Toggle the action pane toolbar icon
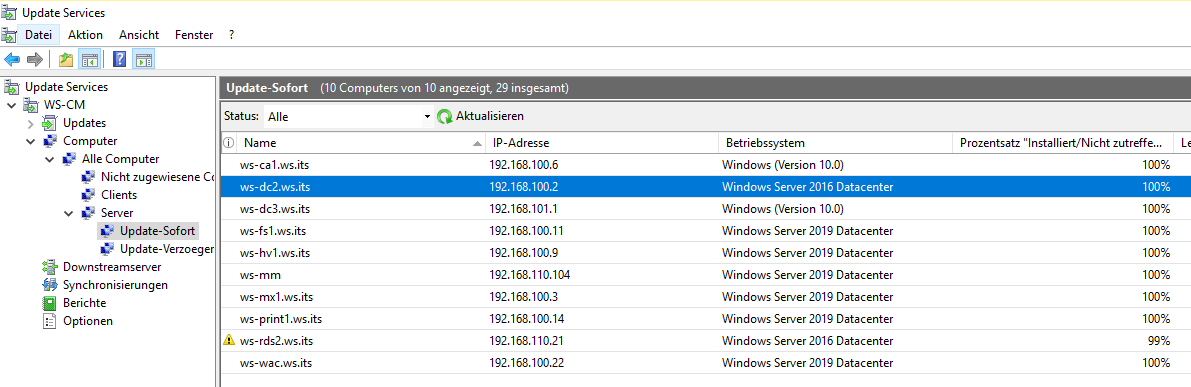This screenshot has width=1191, height=387. point(143,59)
